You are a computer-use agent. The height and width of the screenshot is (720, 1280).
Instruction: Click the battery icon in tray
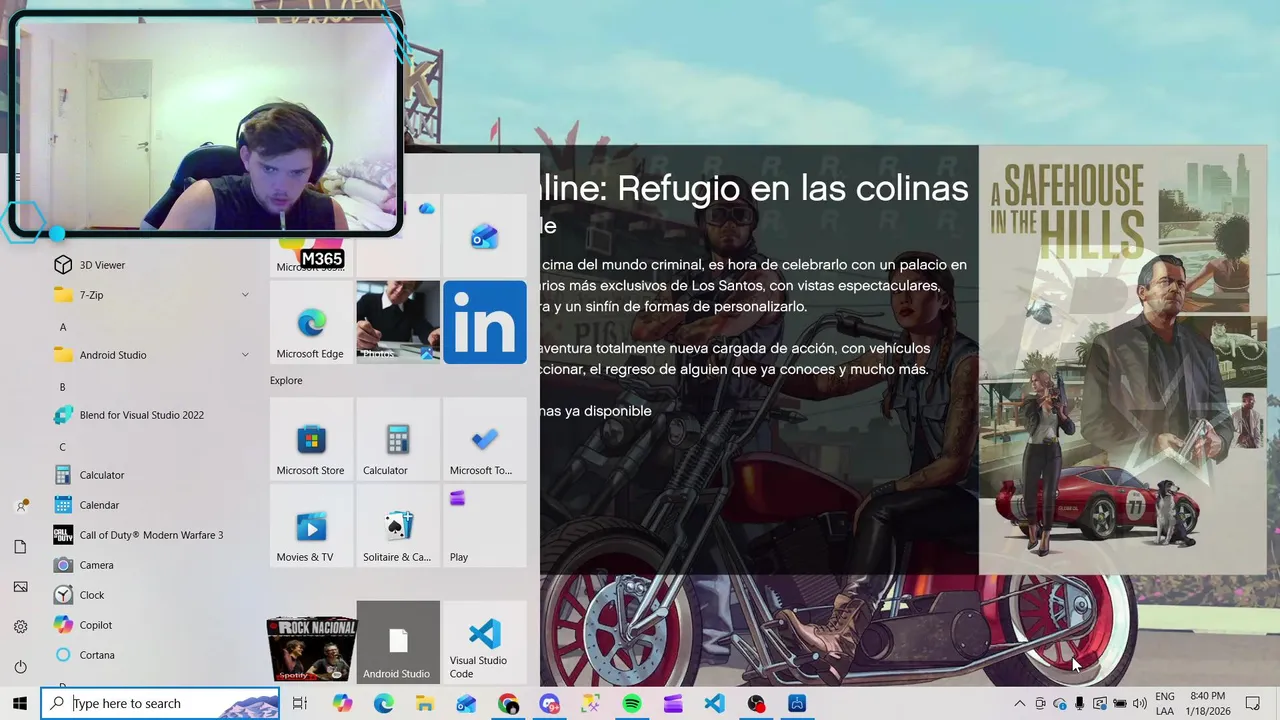pos(1120,704)
